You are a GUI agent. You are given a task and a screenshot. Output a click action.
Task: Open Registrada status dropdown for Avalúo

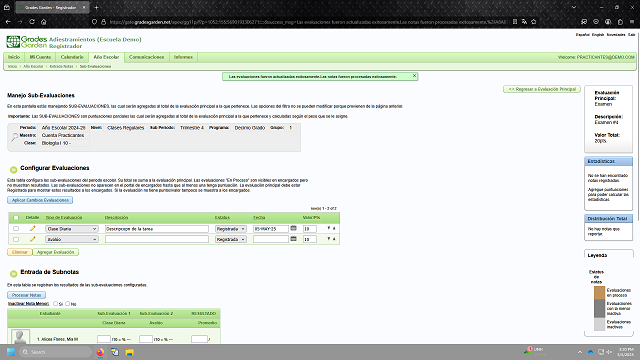pyautogui.click(x=231, y=239)
